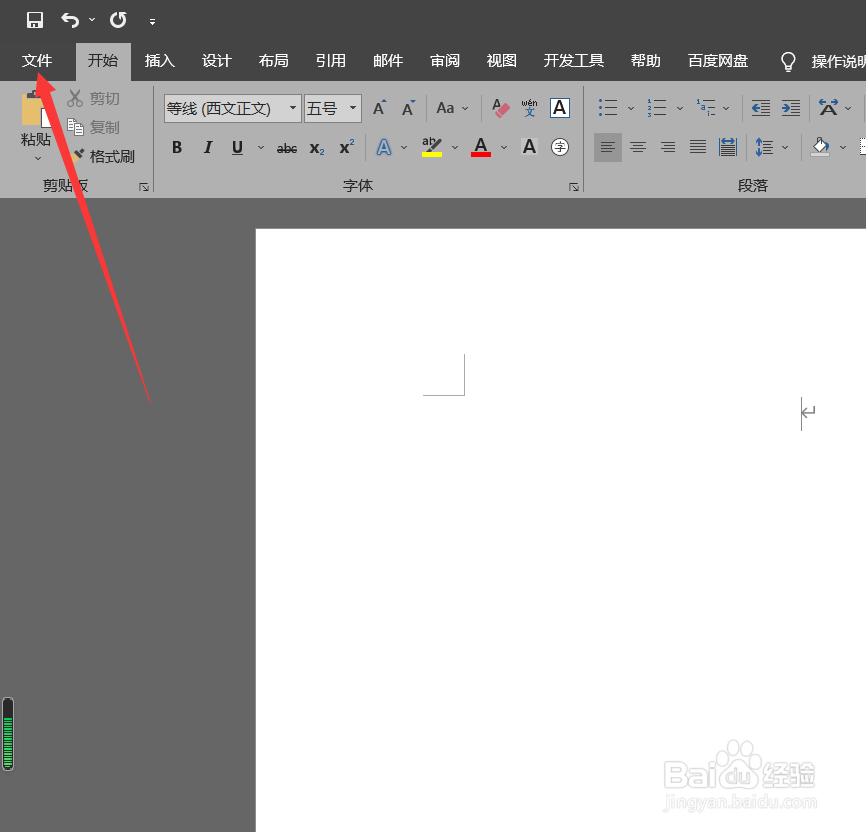The width and height of the screenshot is (866, 832).
Task: Toggle subscript formatting
Action: (x=317, y=148)
